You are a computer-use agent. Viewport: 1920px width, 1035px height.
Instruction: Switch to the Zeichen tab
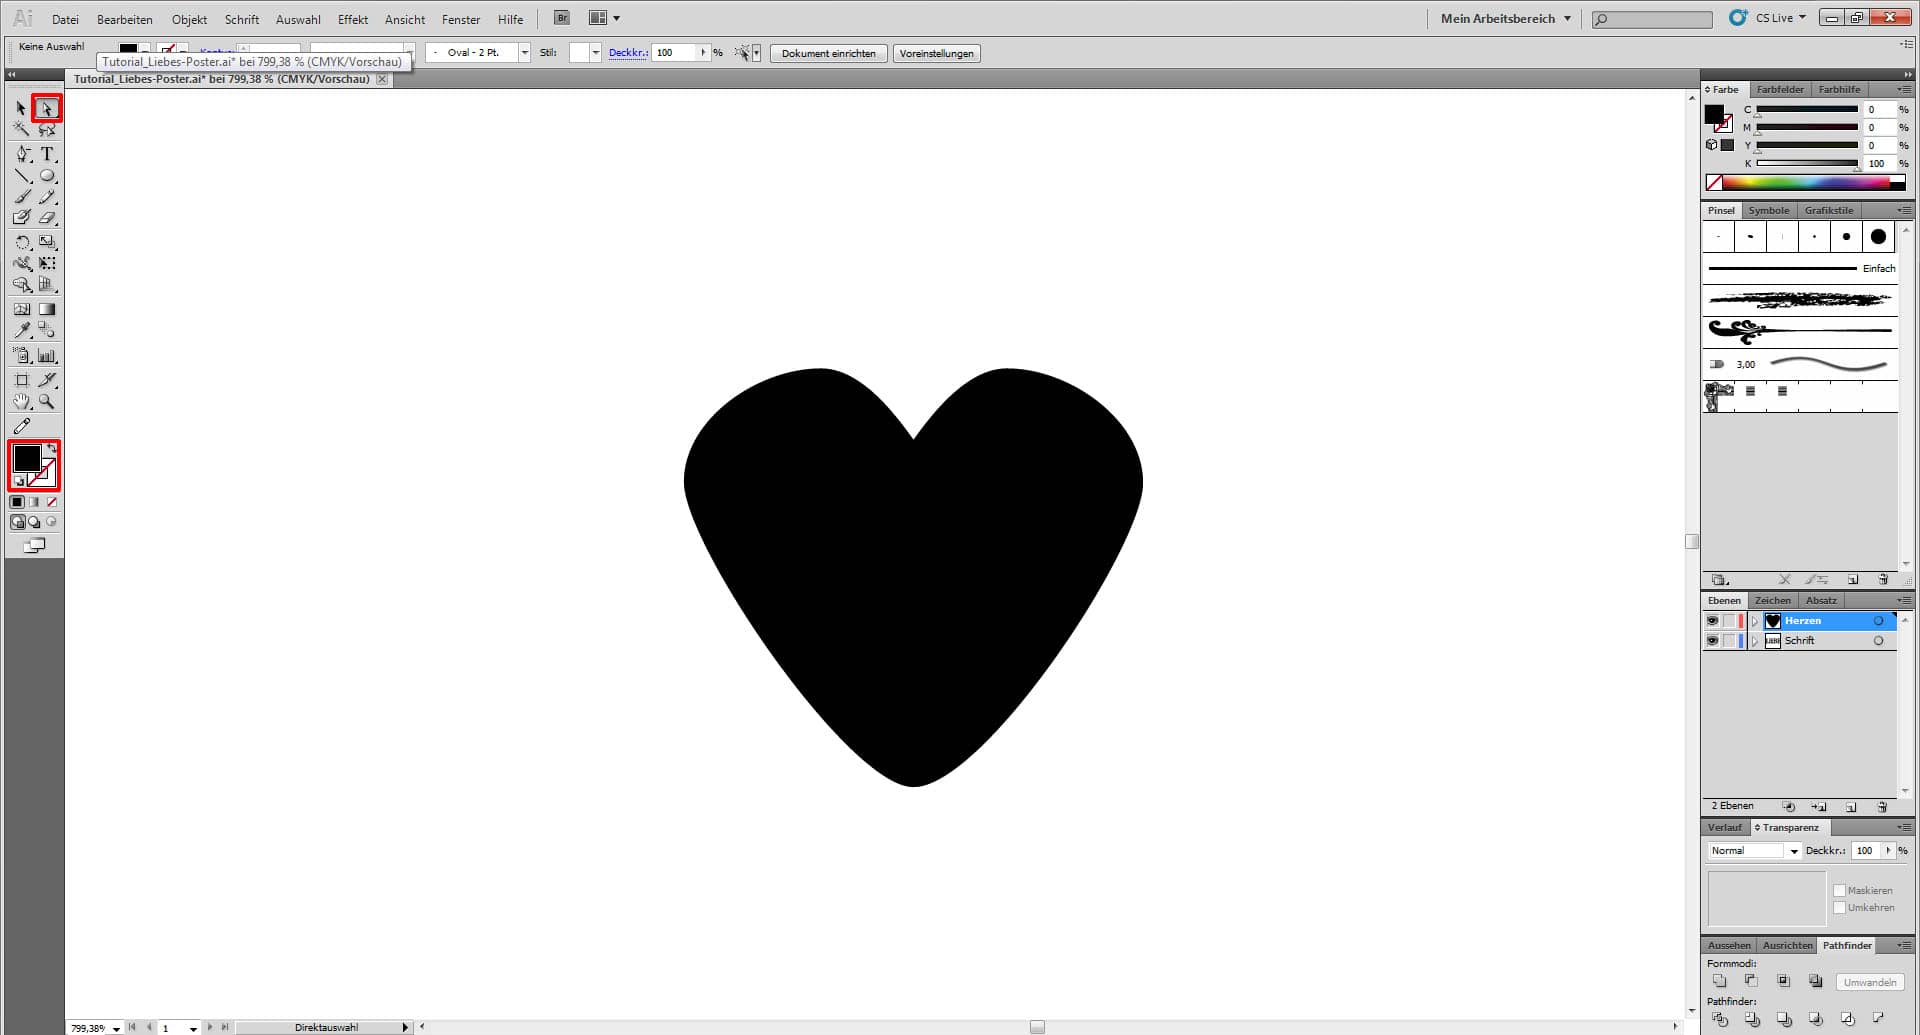point(1772,600)
